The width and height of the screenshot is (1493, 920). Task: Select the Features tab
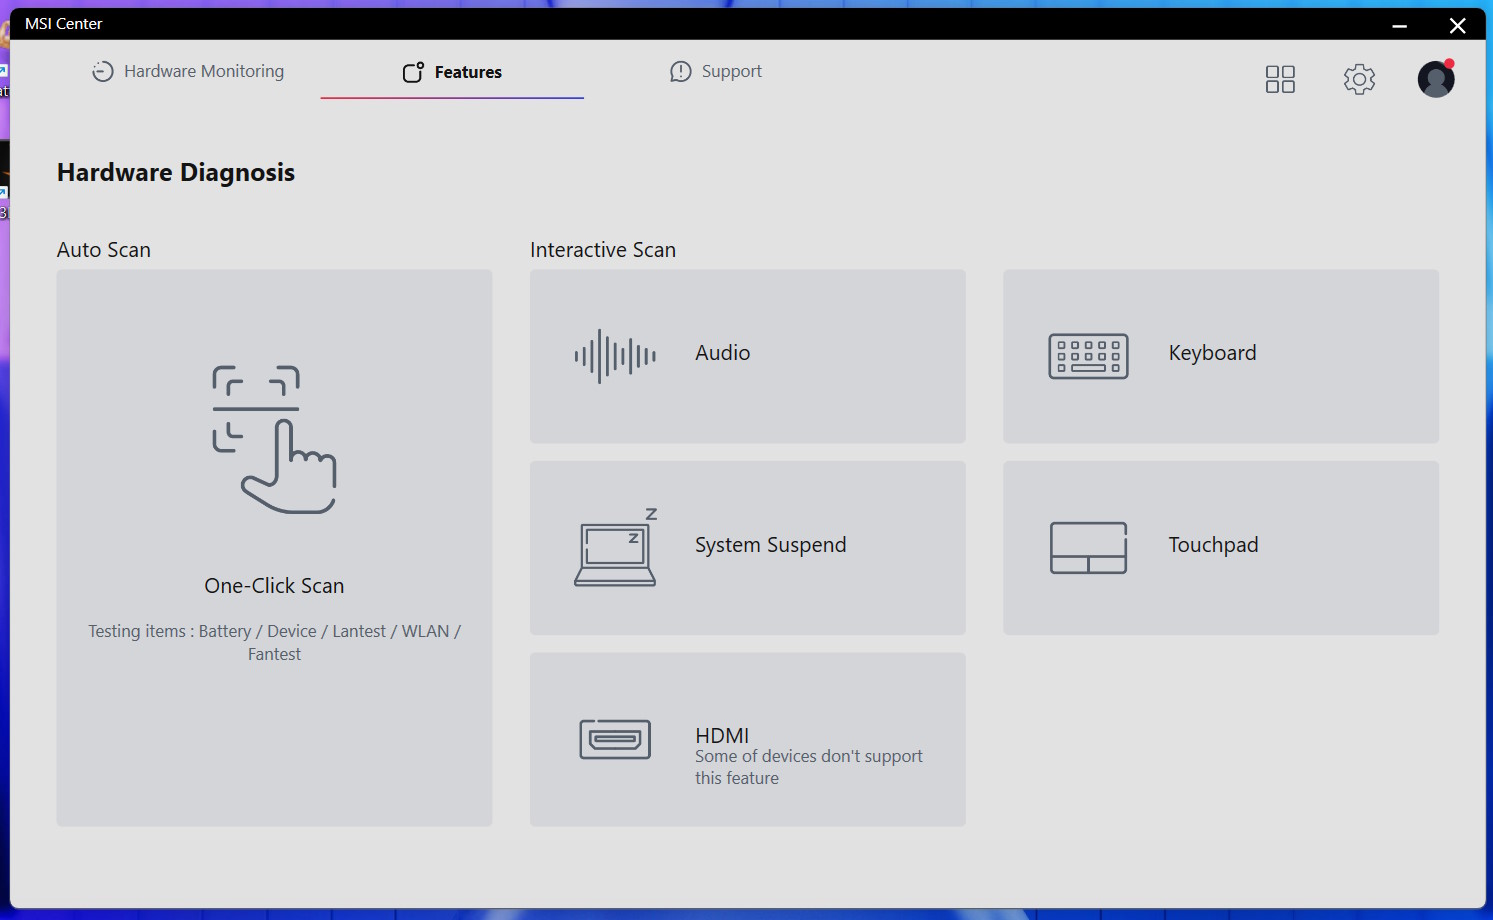point(452,72)
